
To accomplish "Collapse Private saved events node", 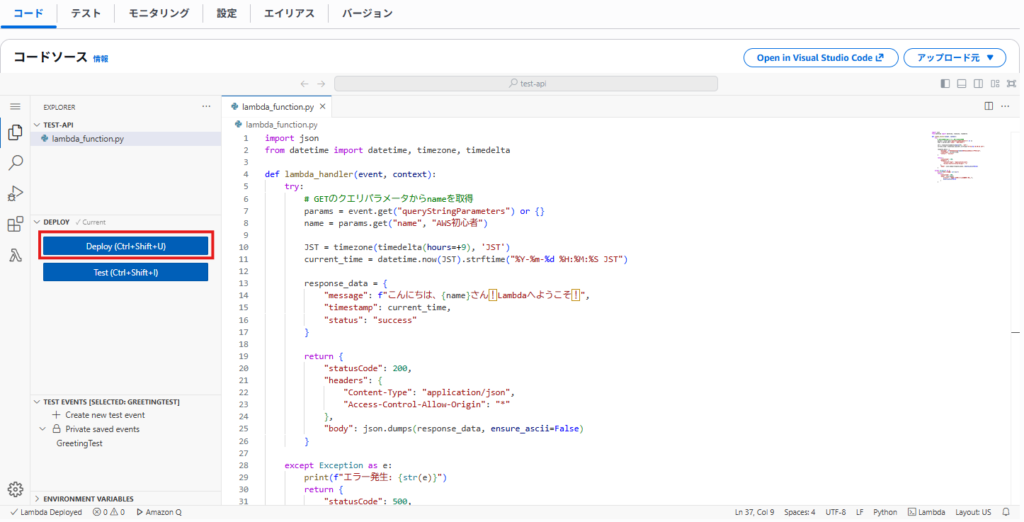I will pos(42,429).
